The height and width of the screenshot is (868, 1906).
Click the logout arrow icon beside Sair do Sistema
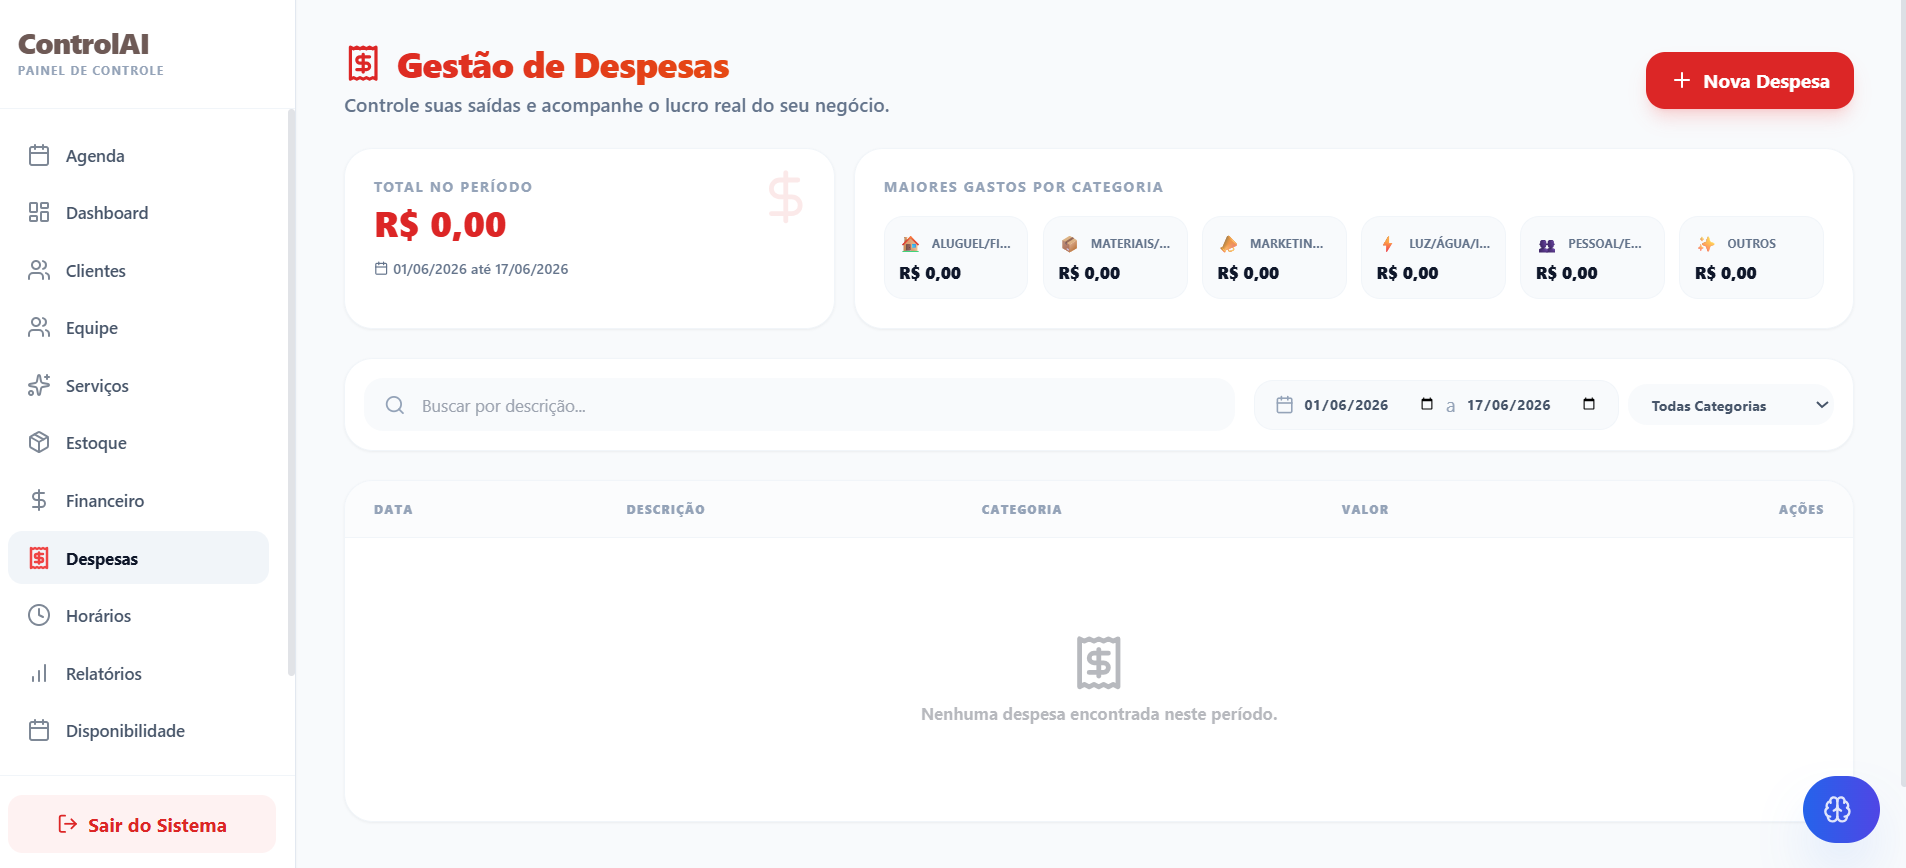point(68,824)
